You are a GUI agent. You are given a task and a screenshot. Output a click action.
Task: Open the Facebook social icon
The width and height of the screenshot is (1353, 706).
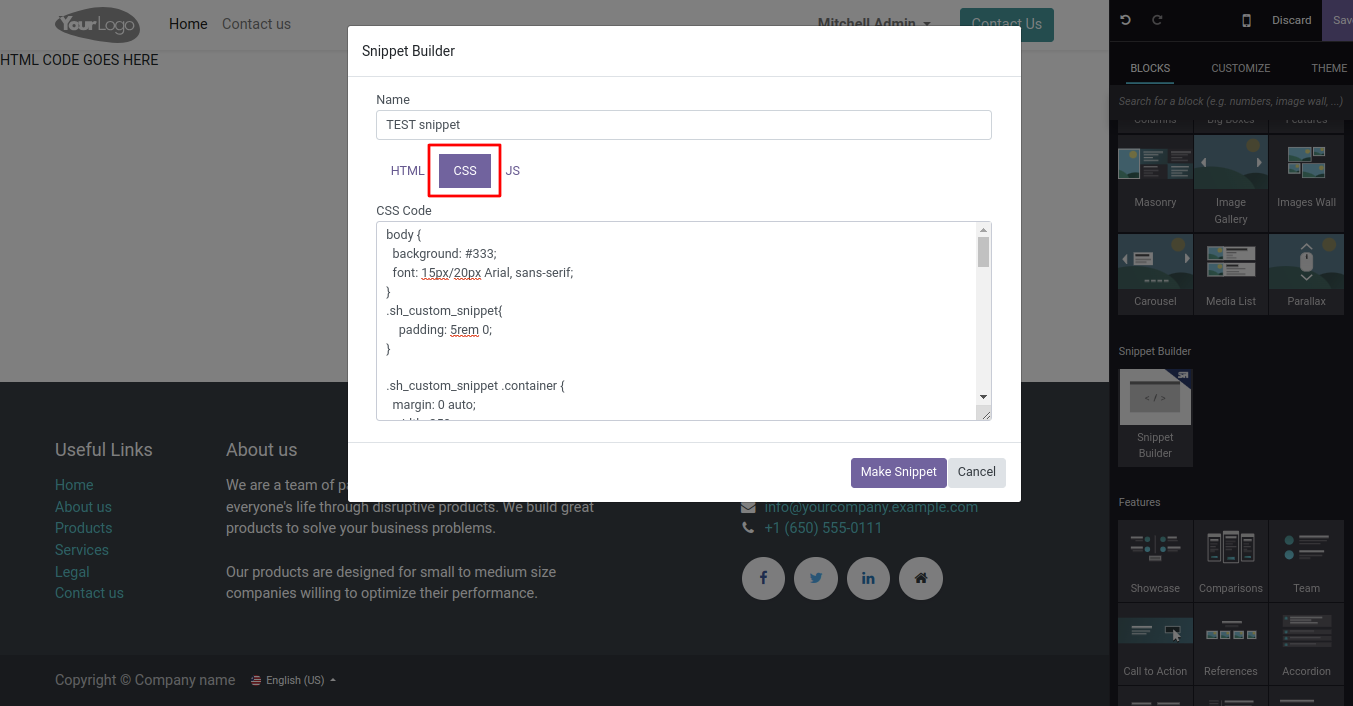(764, 578)
